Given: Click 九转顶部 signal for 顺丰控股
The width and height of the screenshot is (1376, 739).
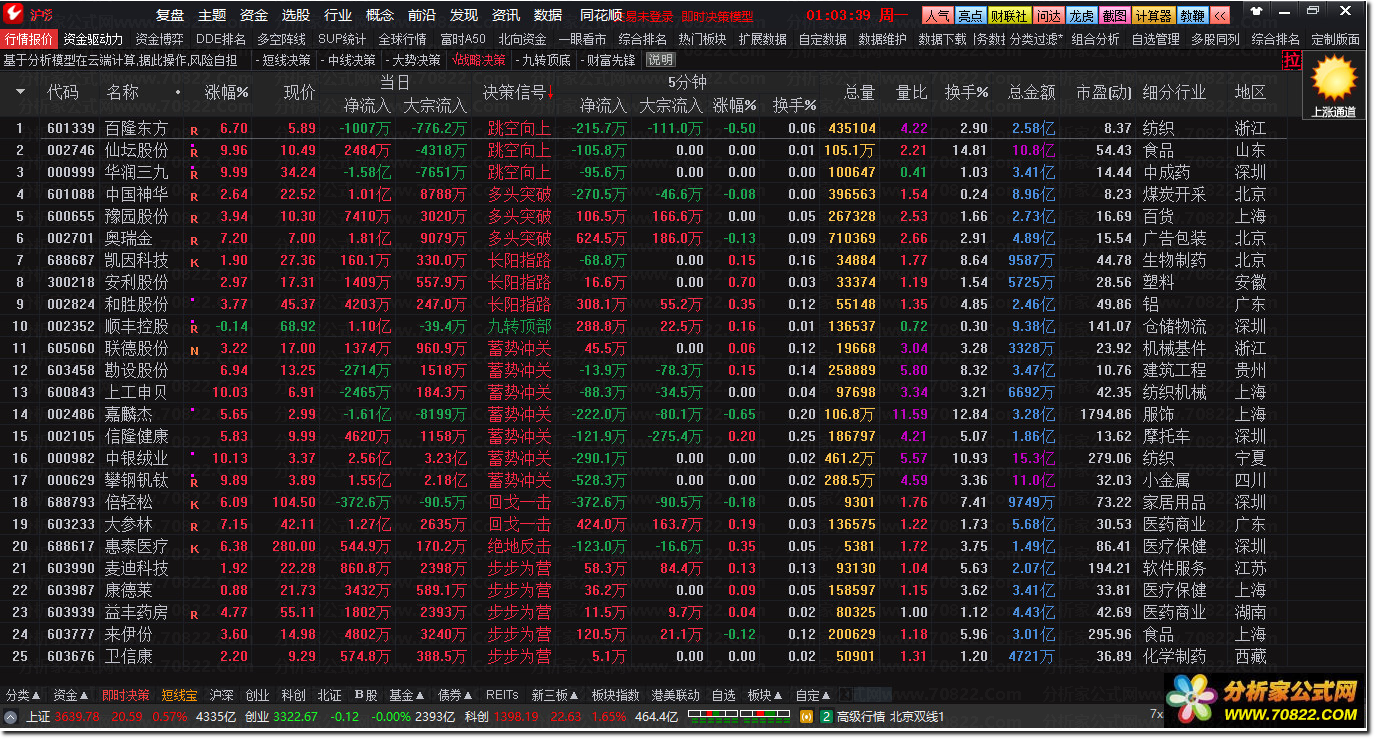Looking at the screenshot, I should pos(519,326).
